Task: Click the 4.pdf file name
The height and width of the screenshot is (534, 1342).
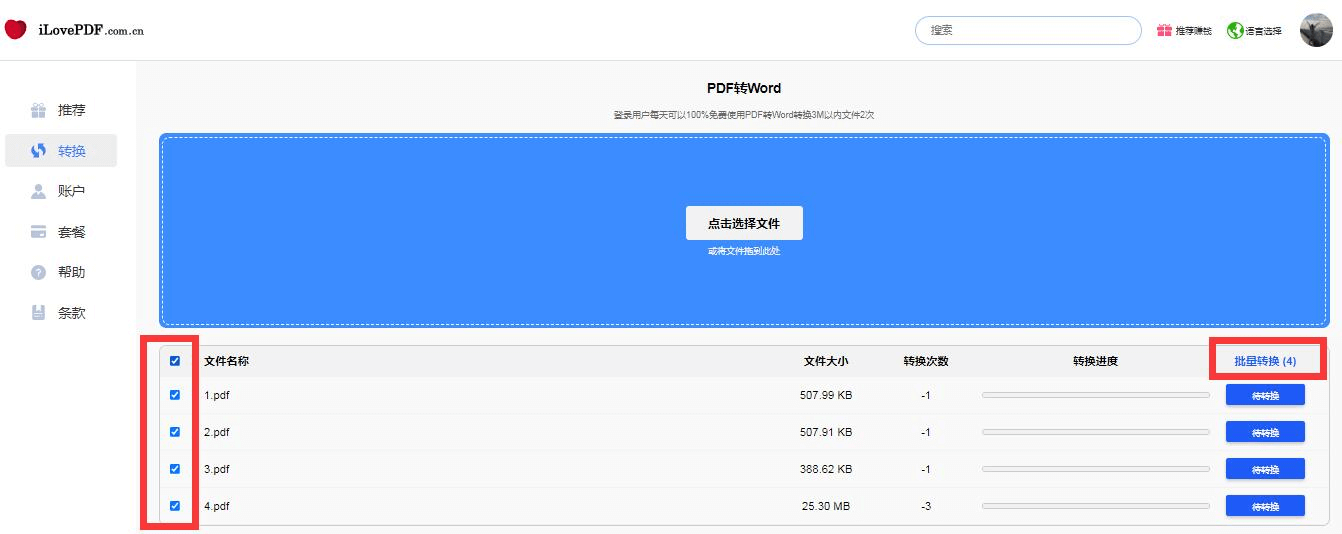Action: [x=217, y=506]
